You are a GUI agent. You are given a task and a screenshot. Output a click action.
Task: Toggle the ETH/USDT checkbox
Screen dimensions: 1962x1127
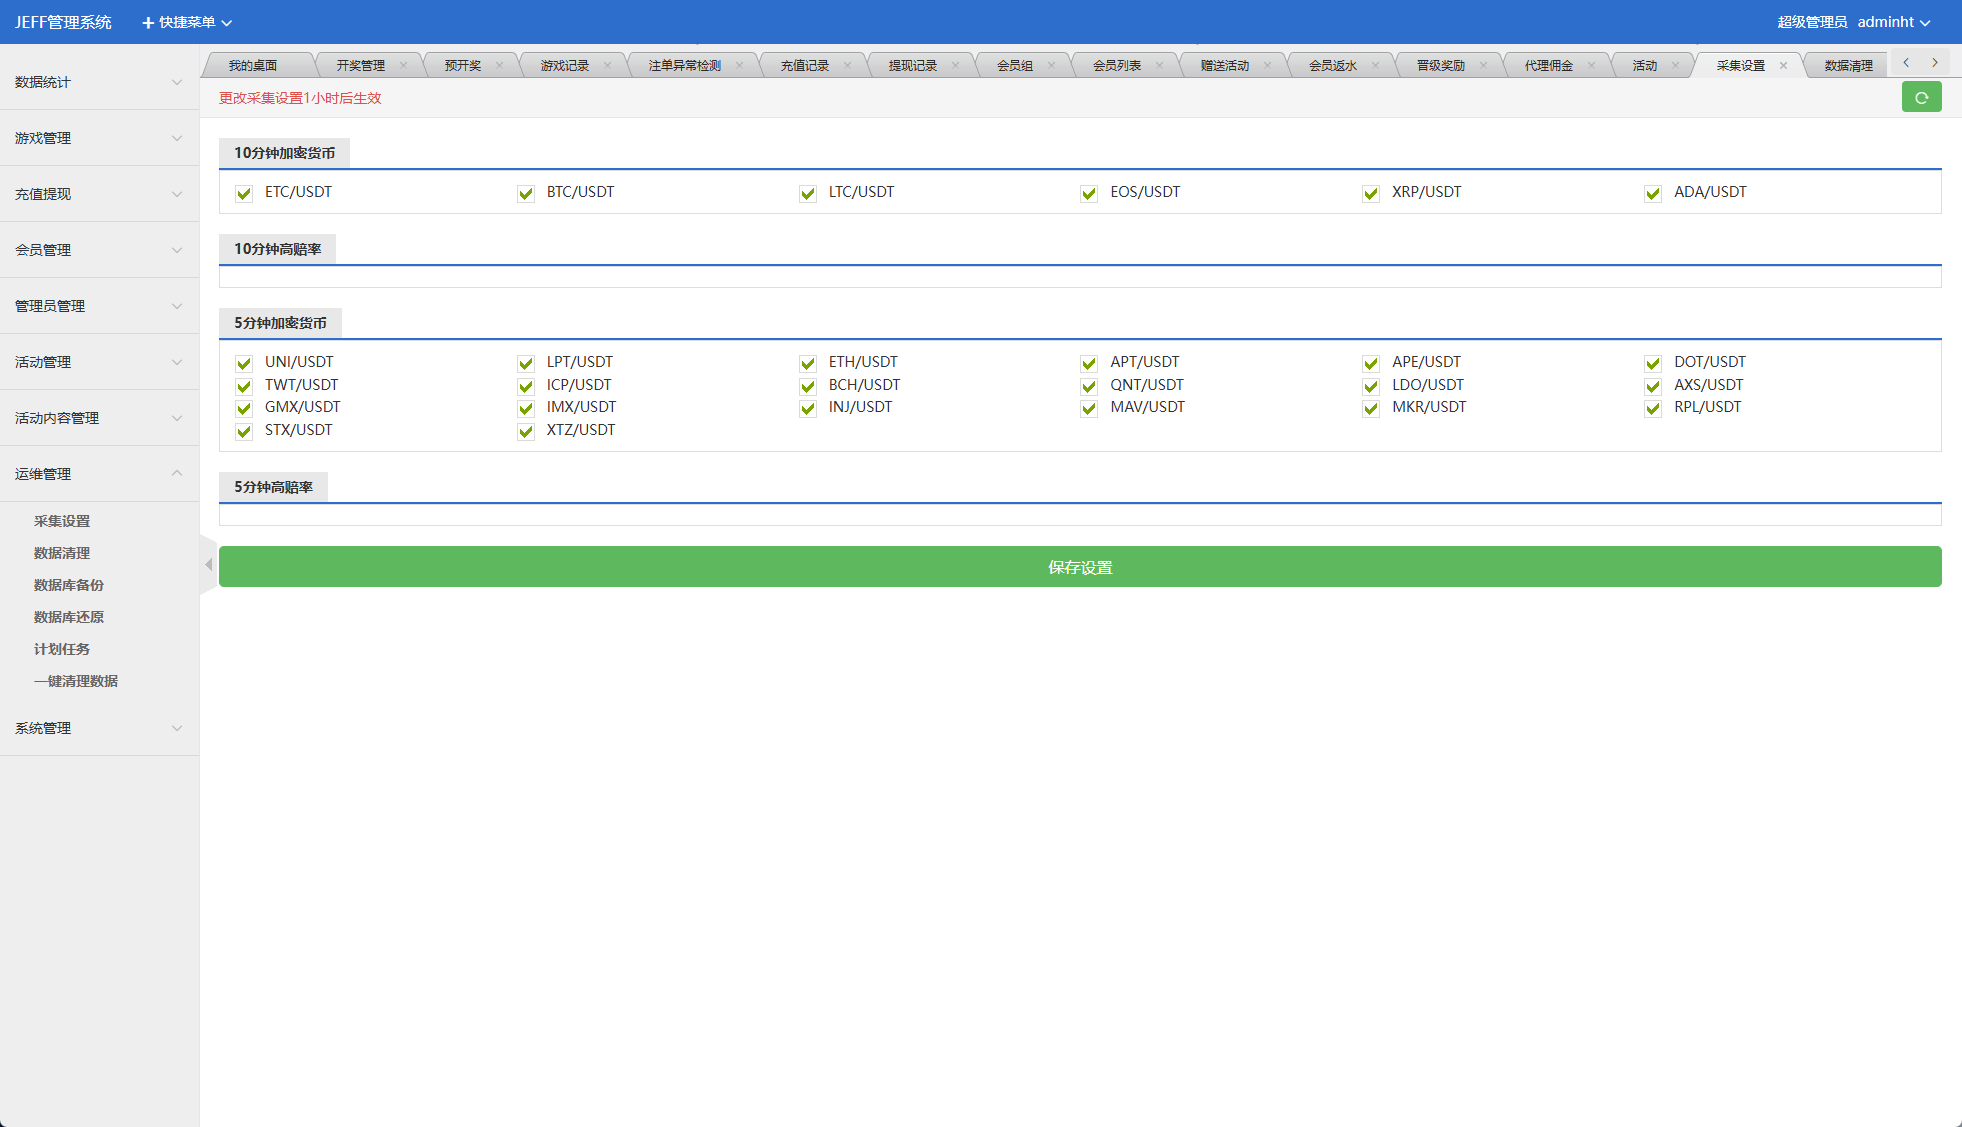(808, 363)
